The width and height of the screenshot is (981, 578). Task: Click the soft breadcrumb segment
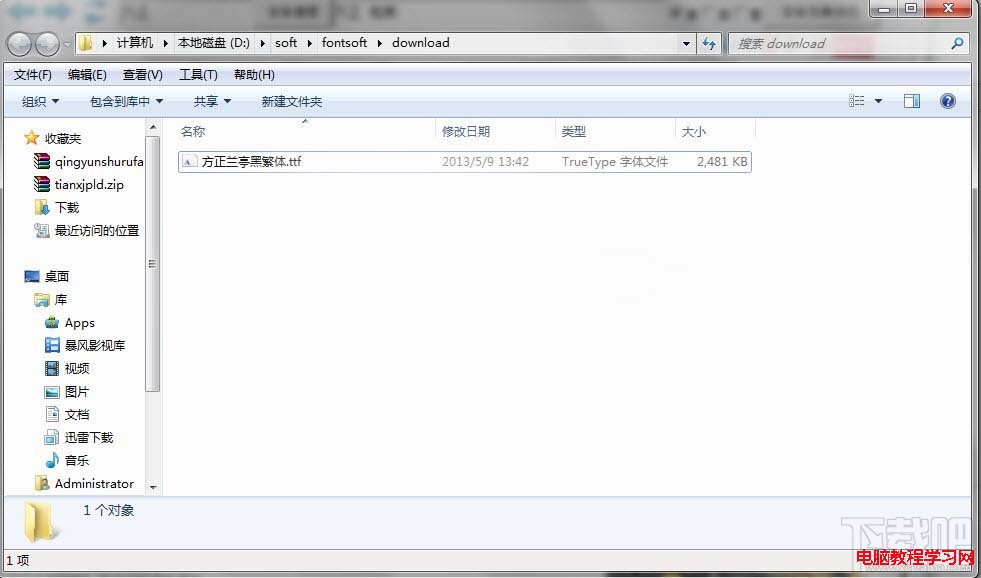(286, 43)
